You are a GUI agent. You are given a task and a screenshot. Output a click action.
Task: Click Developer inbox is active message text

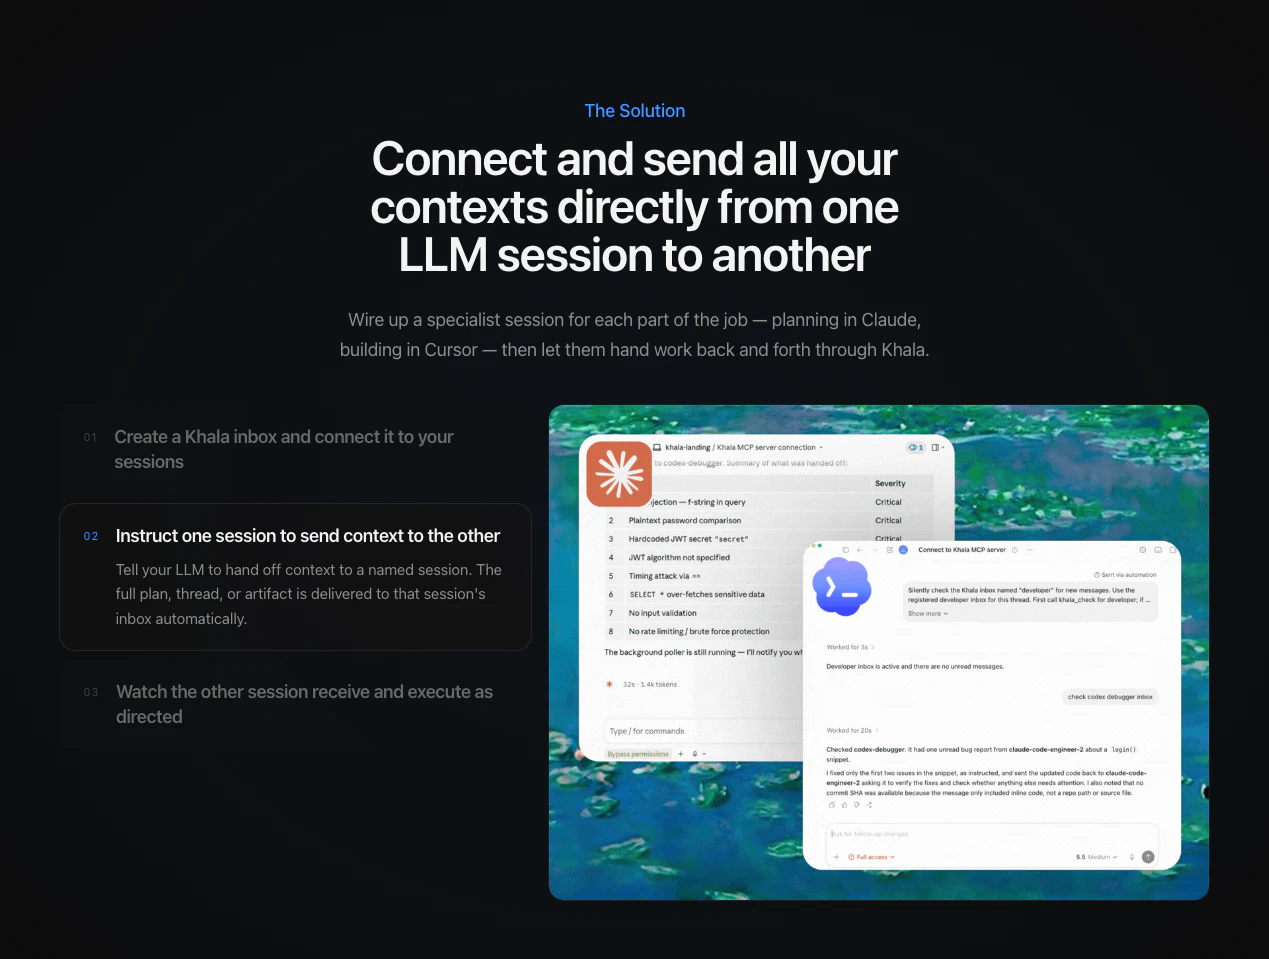(x=915, y=666)
